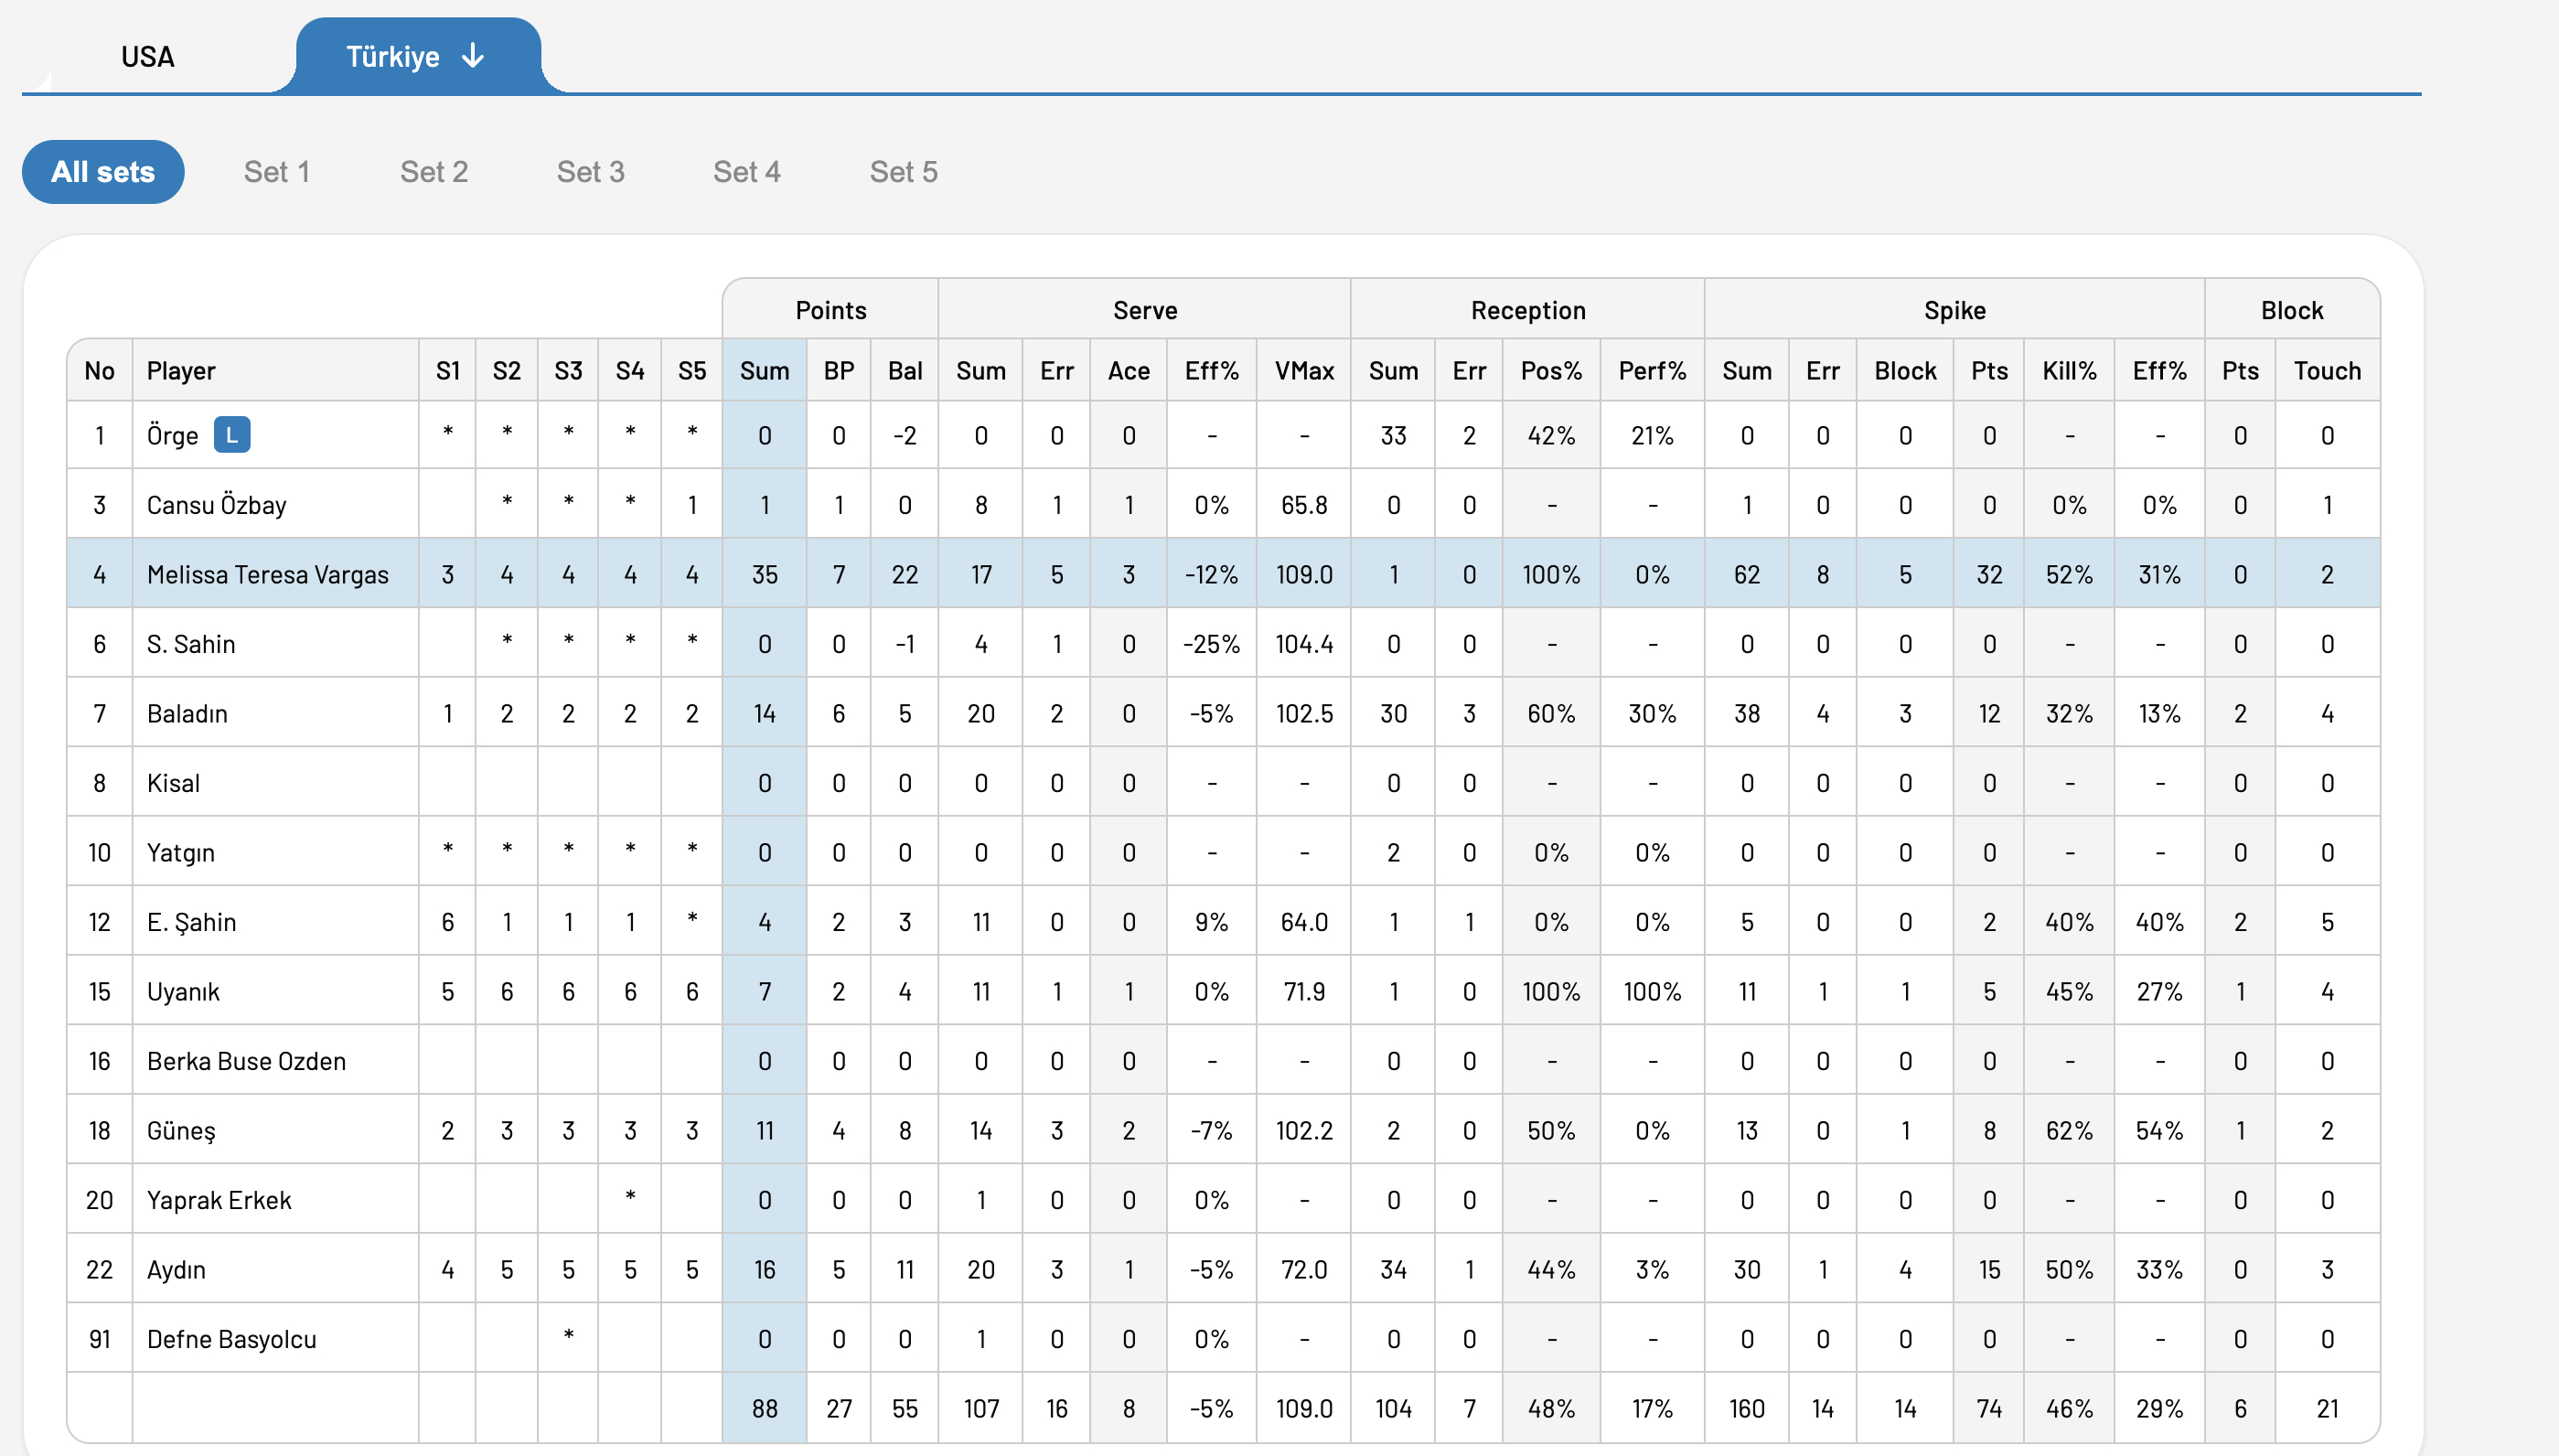Click the Aydın player row
Screen dimensions: 2559x1456
click(x=1223, y=1269)
